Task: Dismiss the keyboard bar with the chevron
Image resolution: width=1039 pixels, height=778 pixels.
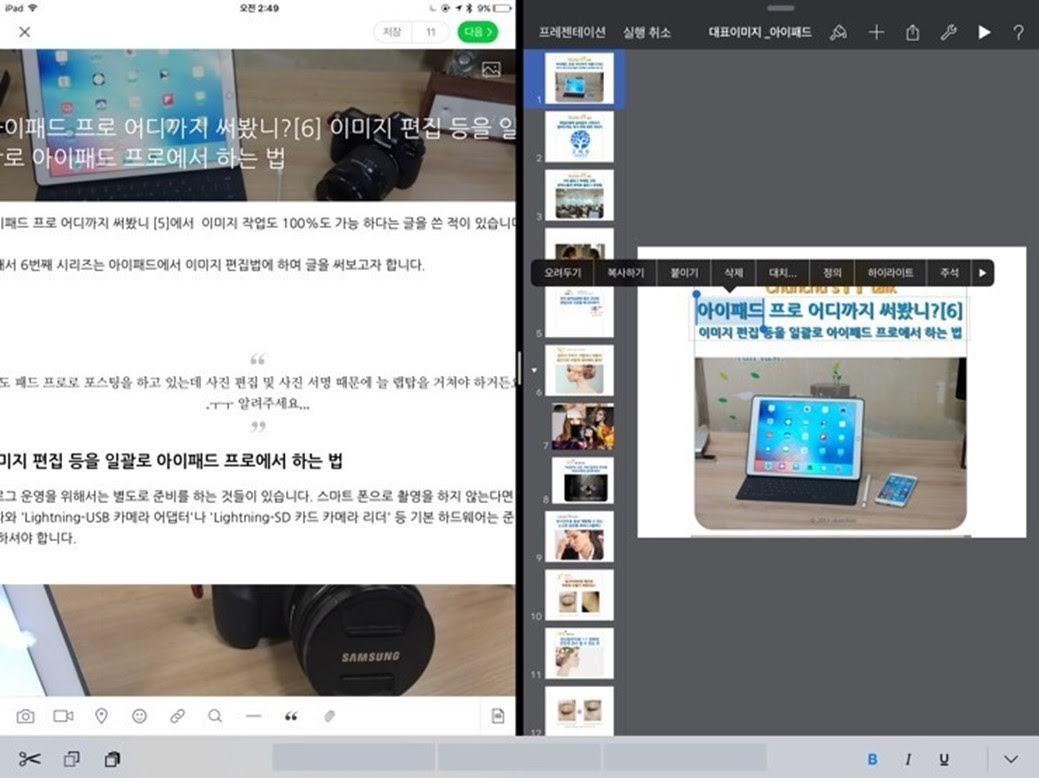Action: click(1011, 759)
